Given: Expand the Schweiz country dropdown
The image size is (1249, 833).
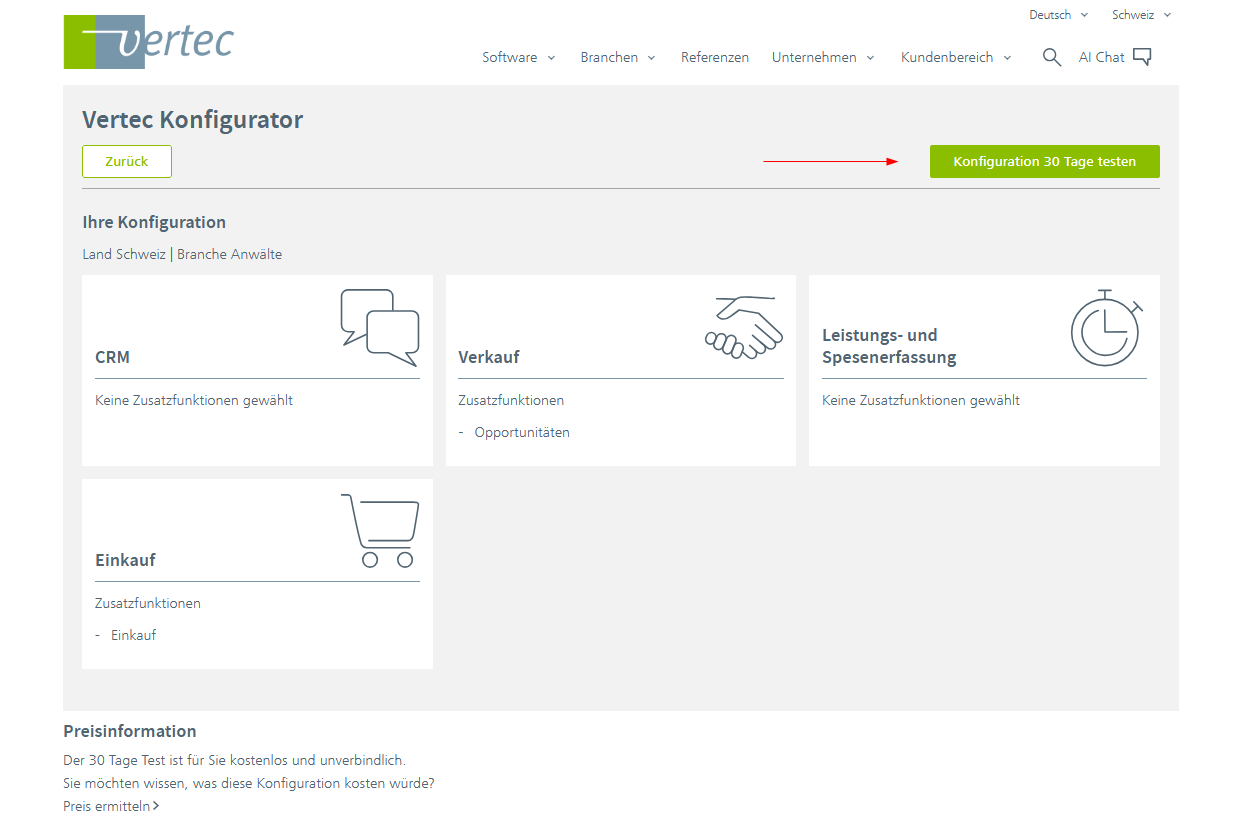Looking at the screenshot, I should point(1141,15).
